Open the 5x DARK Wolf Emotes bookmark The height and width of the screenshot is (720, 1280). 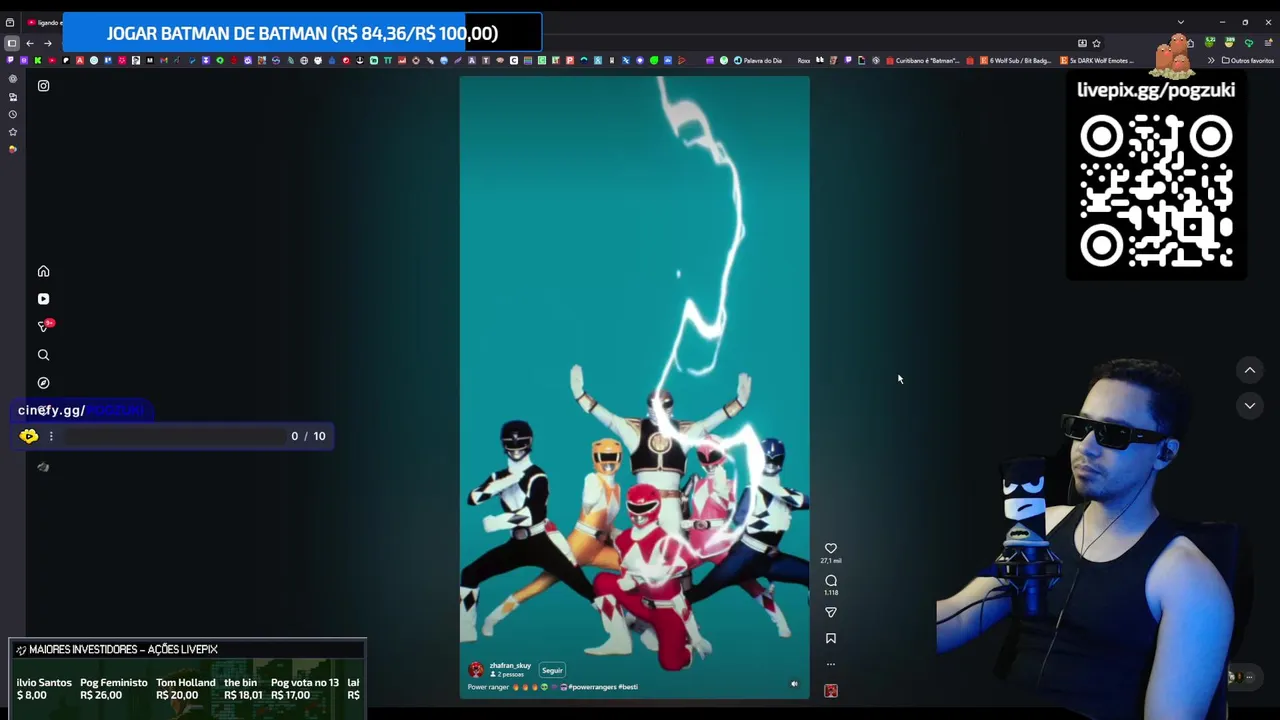point(1097,60)
